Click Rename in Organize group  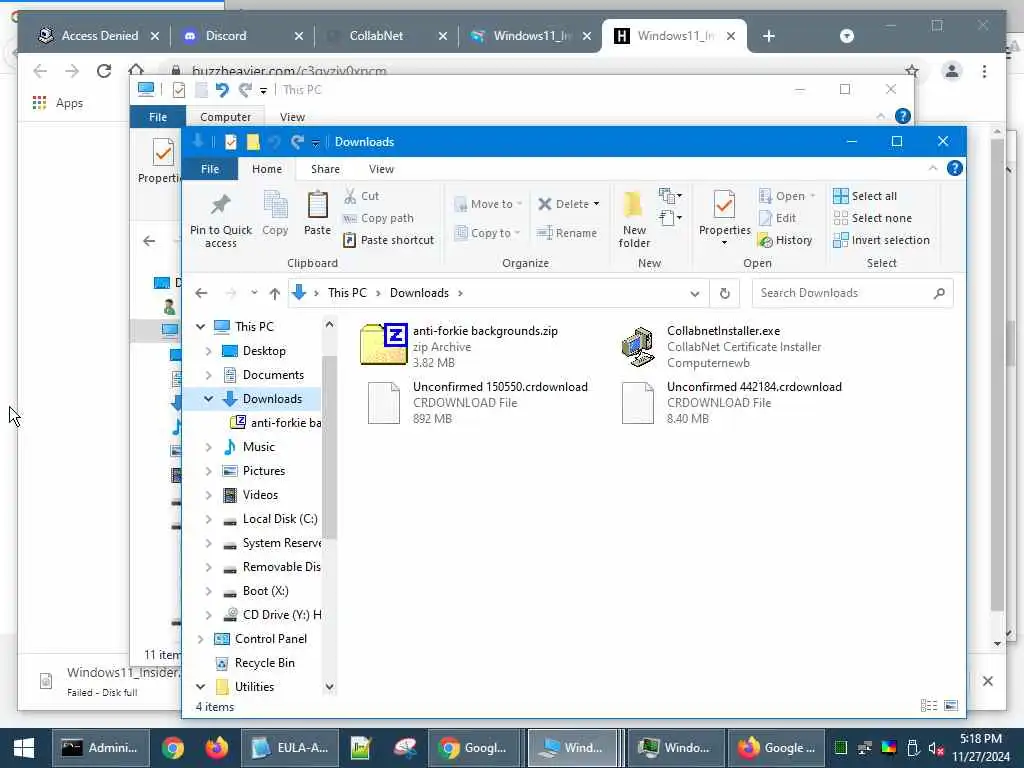[566, 233]
